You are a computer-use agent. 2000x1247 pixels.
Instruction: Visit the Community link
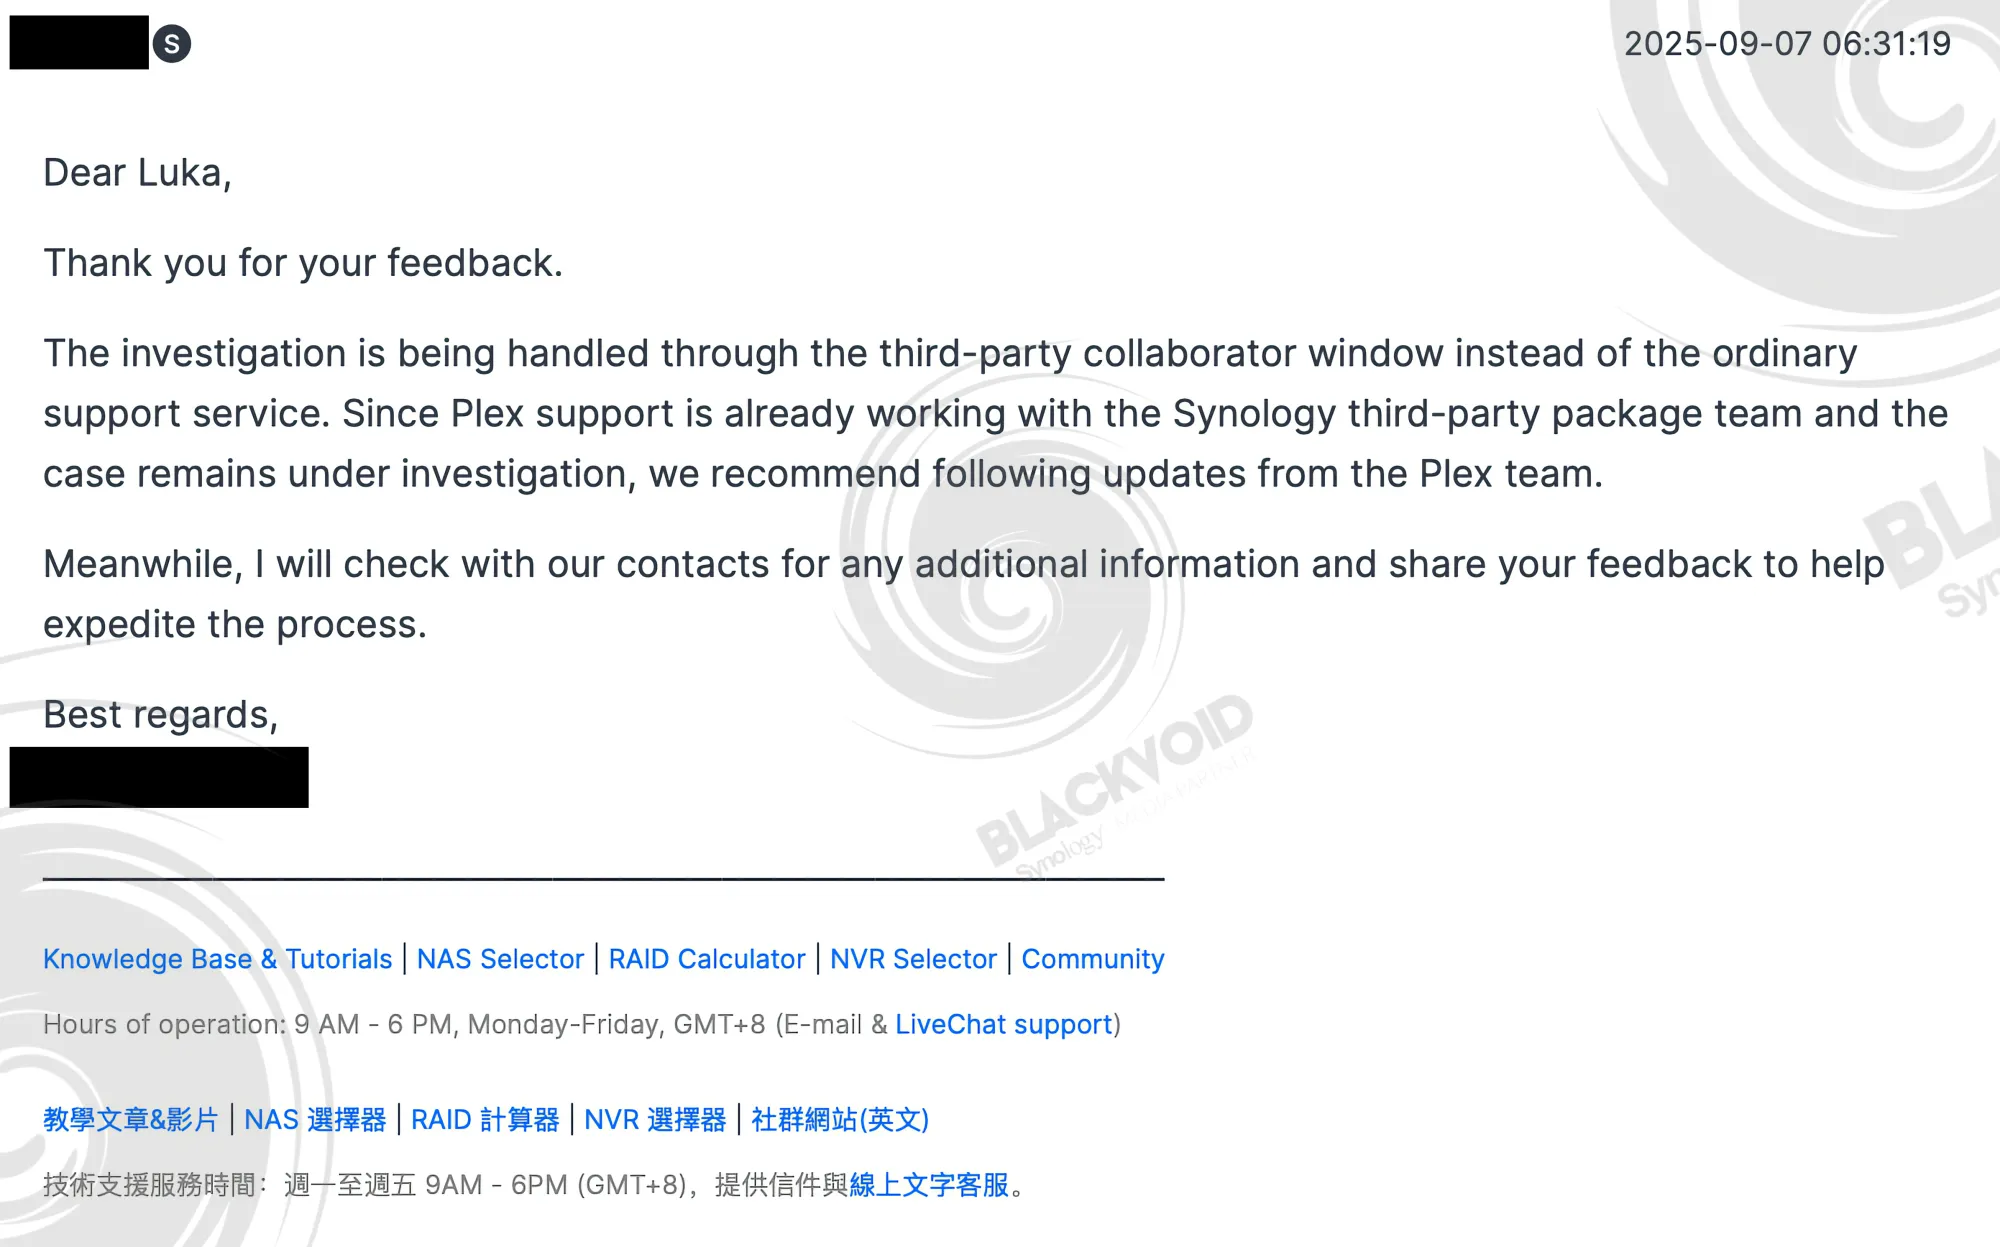click(1093, 959)
